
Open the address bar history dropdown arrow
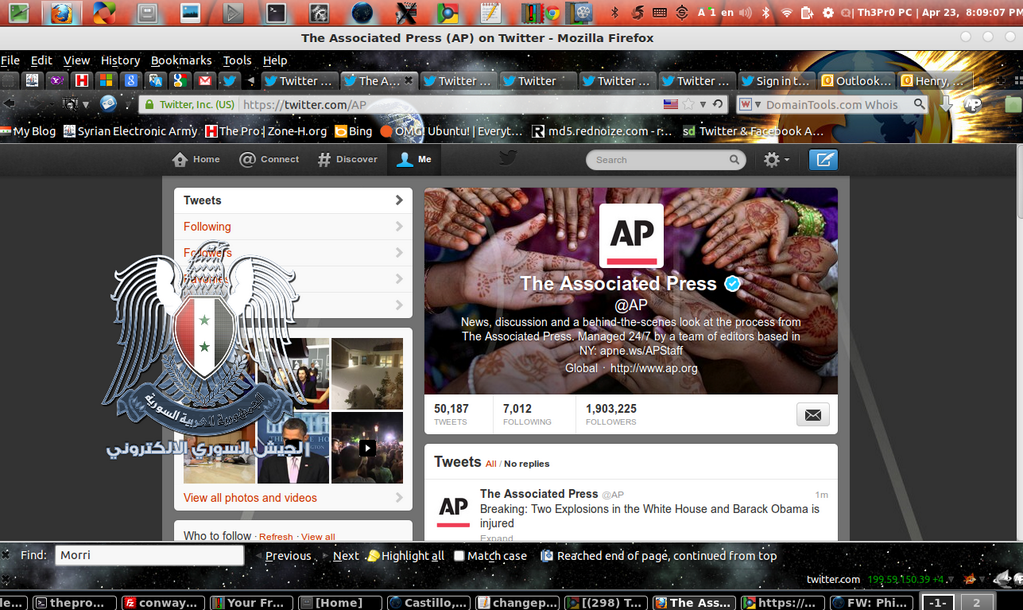[x=703, y=104]
